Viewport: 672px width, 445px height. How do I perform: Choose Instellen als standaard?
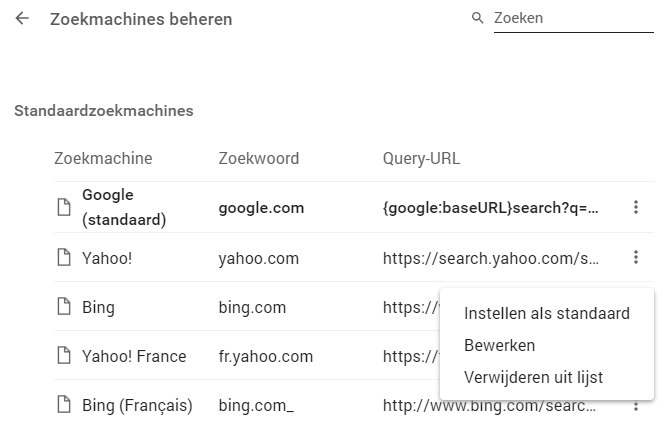(x=546, y=313)
